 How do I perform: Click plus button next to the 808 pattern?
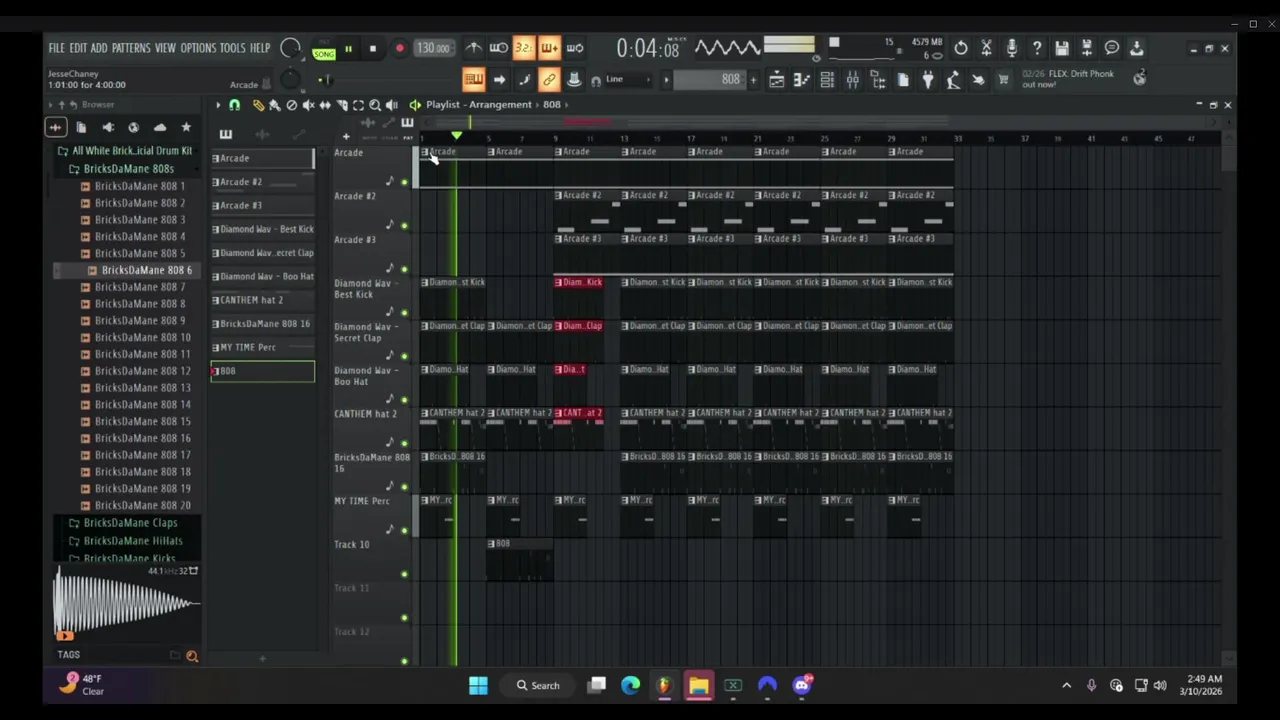pos(753,80)
